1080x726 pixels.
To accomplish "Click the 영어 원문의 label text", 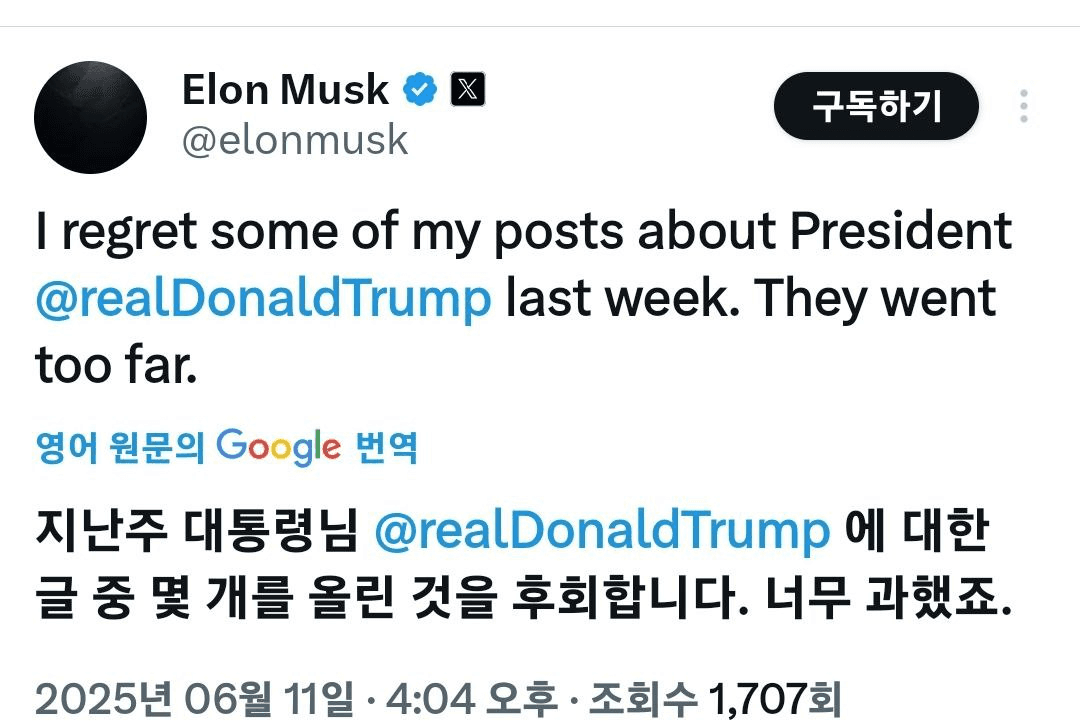I will click(x=119, y=448).
